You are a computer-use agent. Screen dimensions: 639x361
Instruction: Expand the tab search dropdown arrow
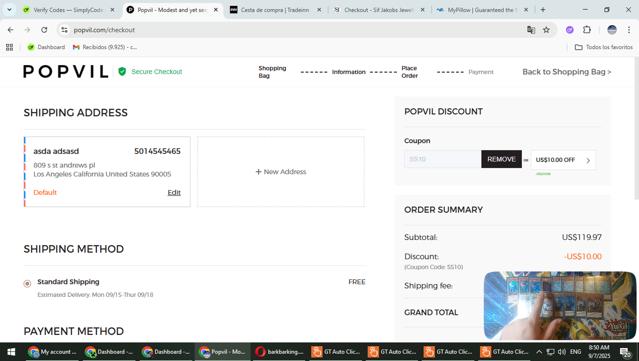click(x=9, y=10)
